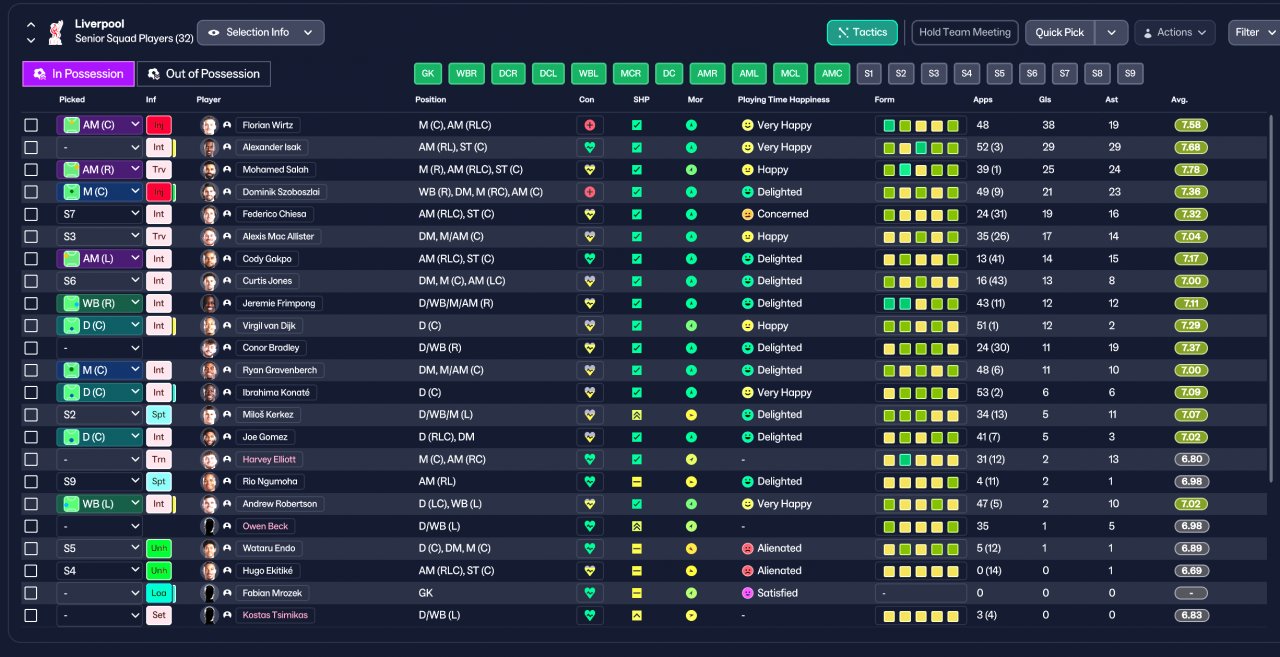Select the AMC position pill

pos(831,74)
